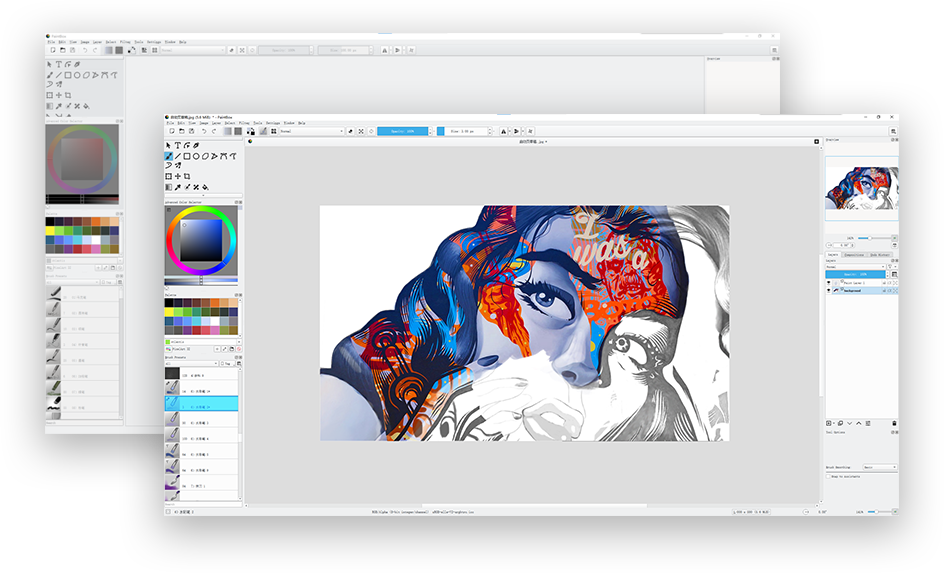Enable the Snap to Assistants checkbox
The width and height of the screenshot is (944, 573).
pyautogui.click(x=829, y=477)
